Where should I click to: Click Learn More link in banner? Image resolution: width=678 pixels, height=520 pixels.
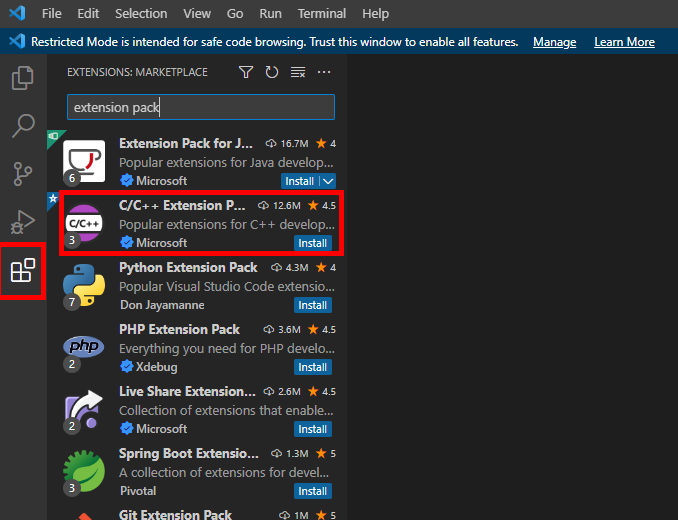click(624, 42)
